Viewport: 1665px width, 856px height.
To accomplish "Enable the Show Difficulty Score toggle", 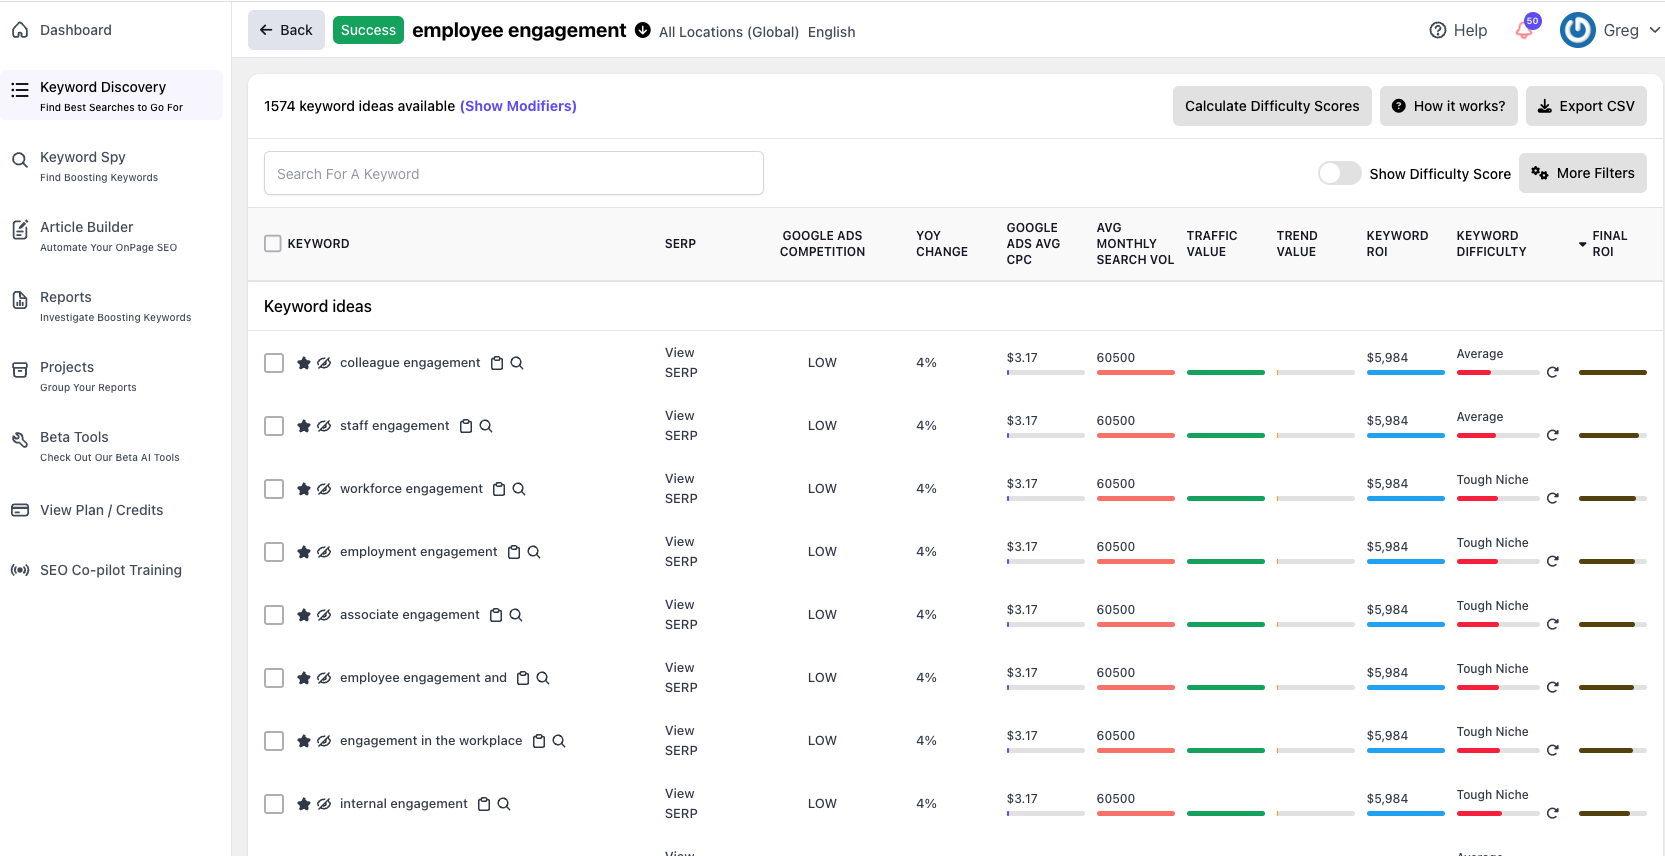I will [x=1339, y=173].
